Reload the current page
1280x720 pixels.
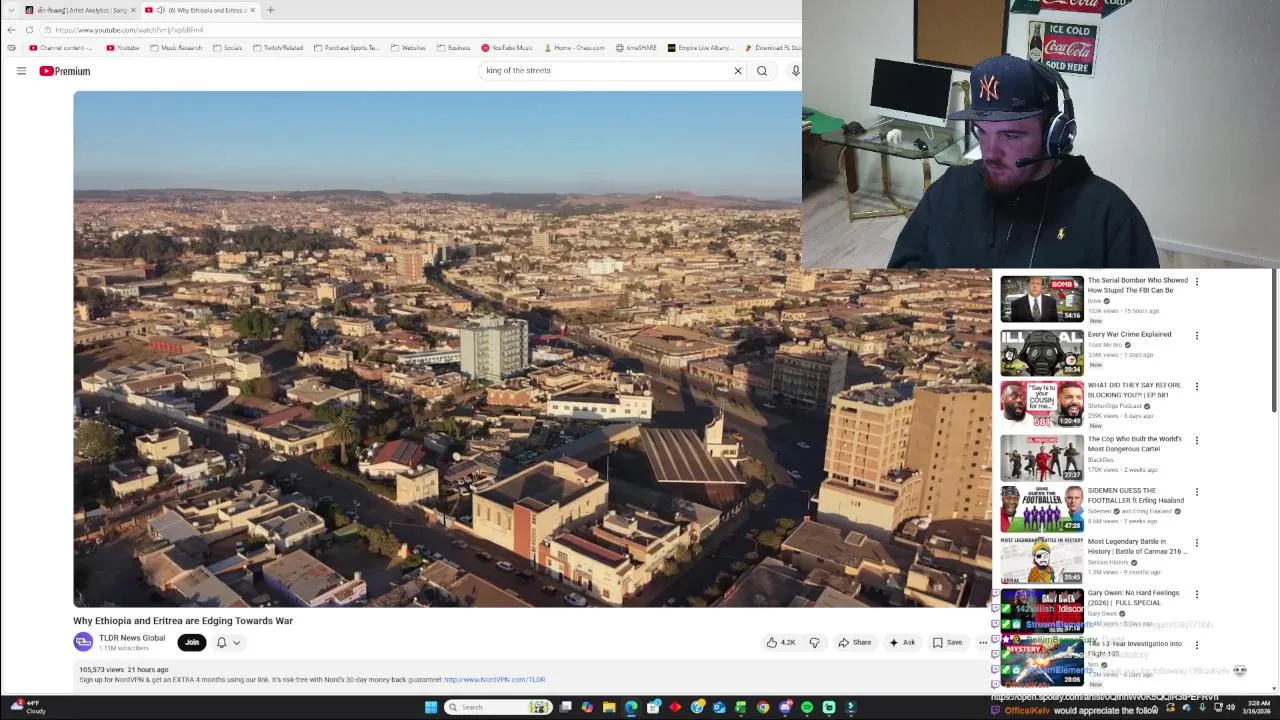(30, 30)
